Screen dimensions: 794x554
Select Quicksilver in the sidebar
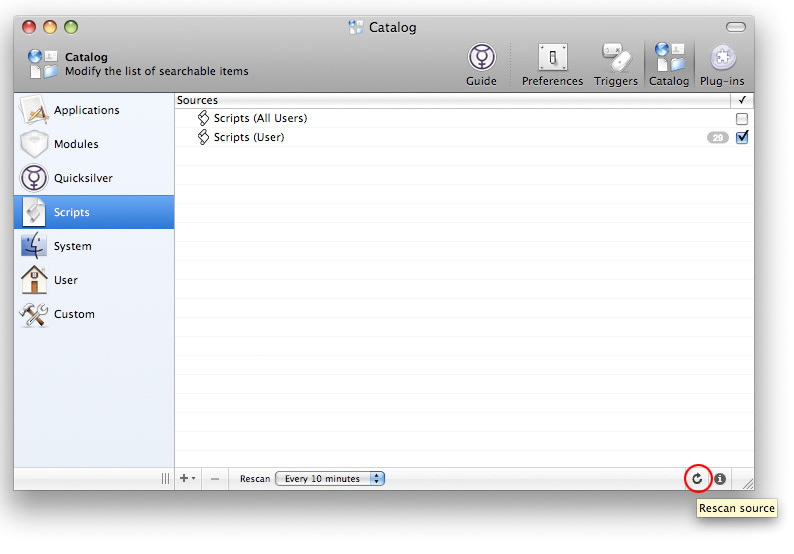click(94, 178)
